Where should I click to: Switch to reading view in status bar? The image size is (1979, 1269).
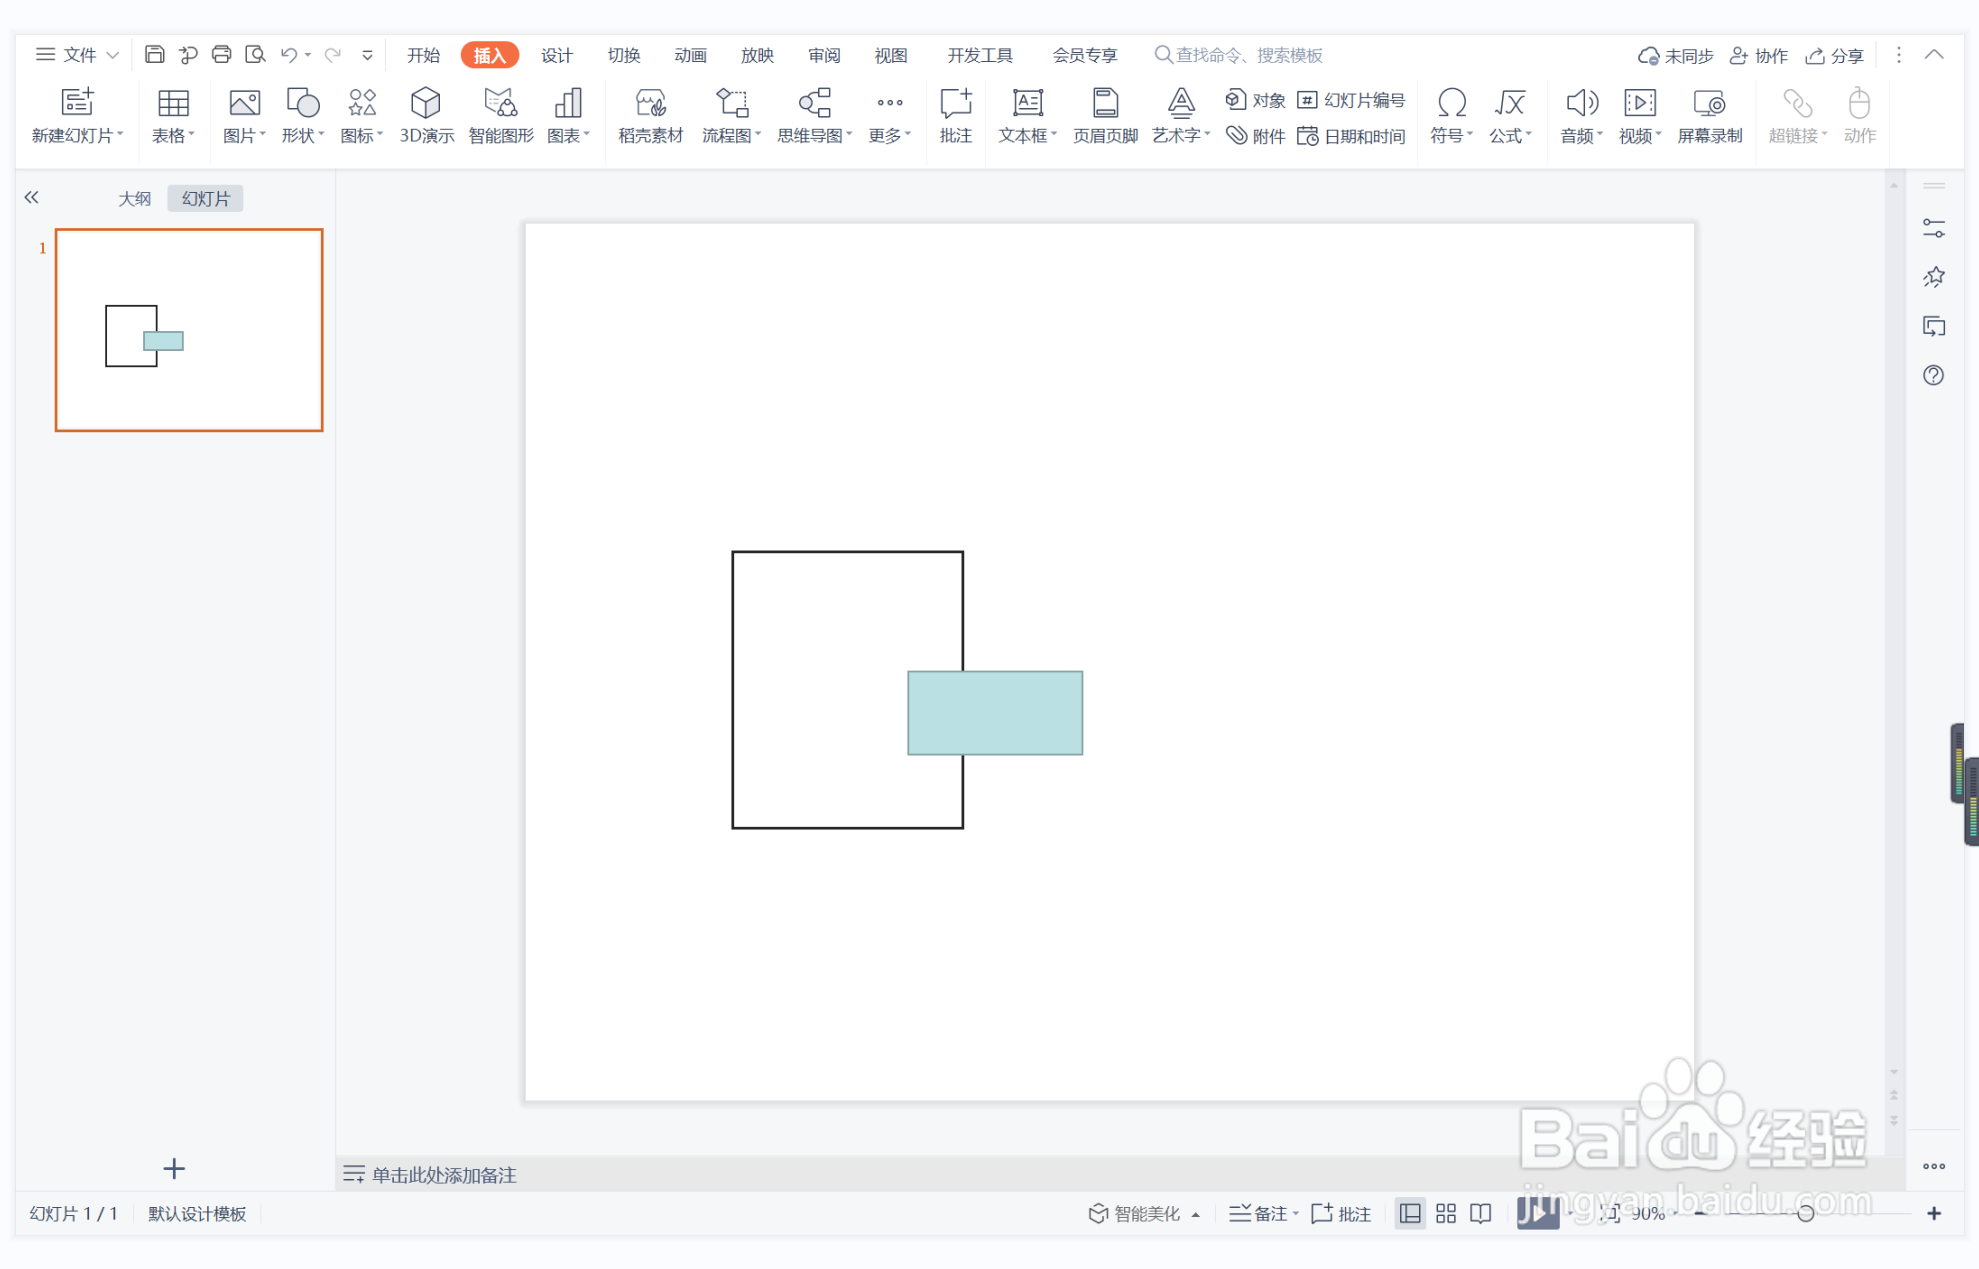(x=1481, y=1213)
